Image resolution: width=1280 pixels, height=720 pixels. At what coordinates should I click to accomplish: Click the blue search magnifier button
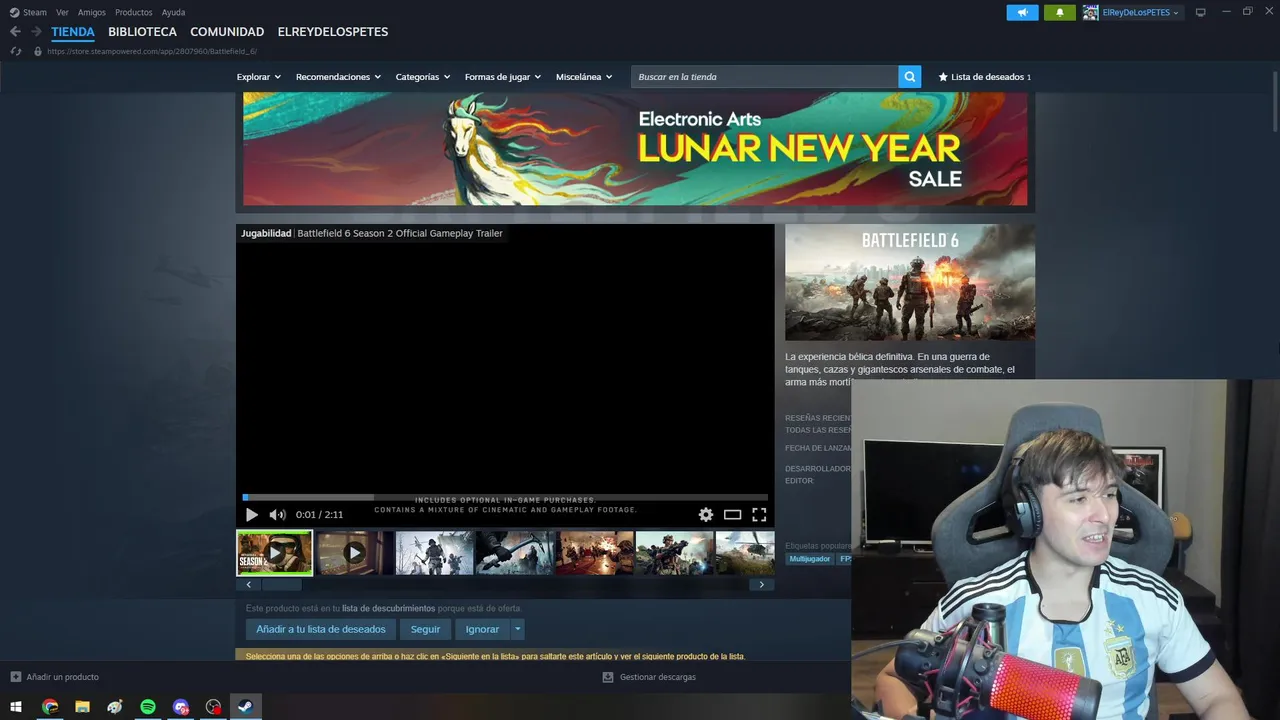(909, 77)
